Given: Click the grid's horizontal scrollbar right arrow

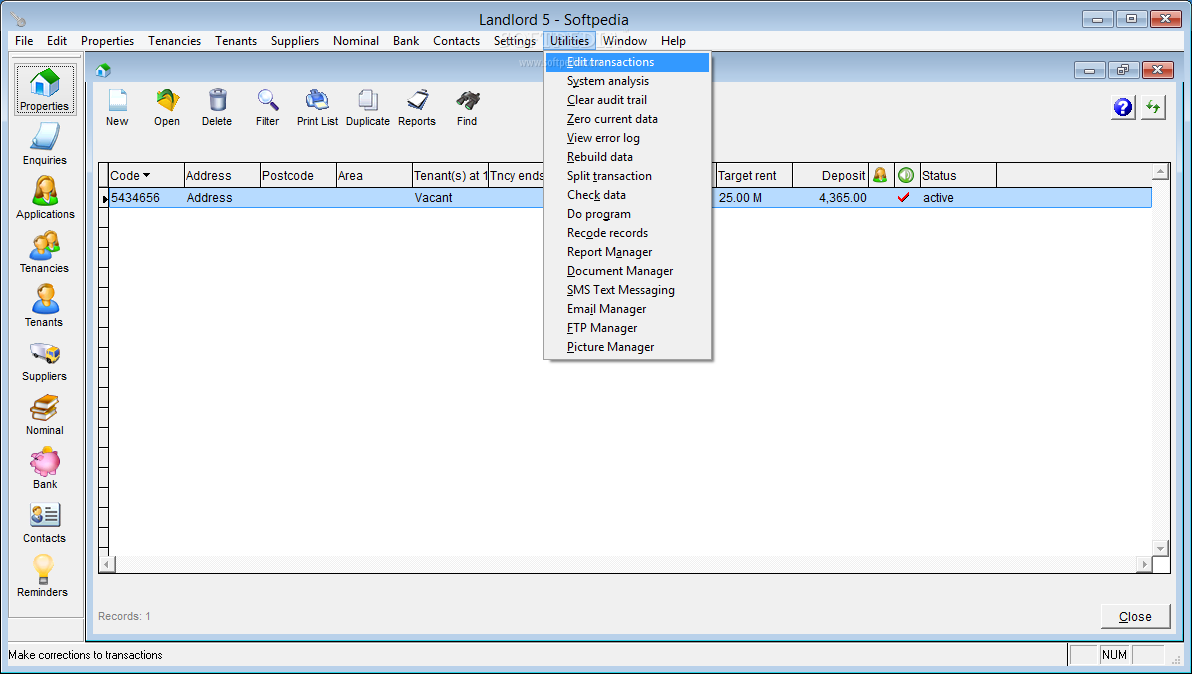Looking at the screenshot, I should click(x=1144, y=565).
